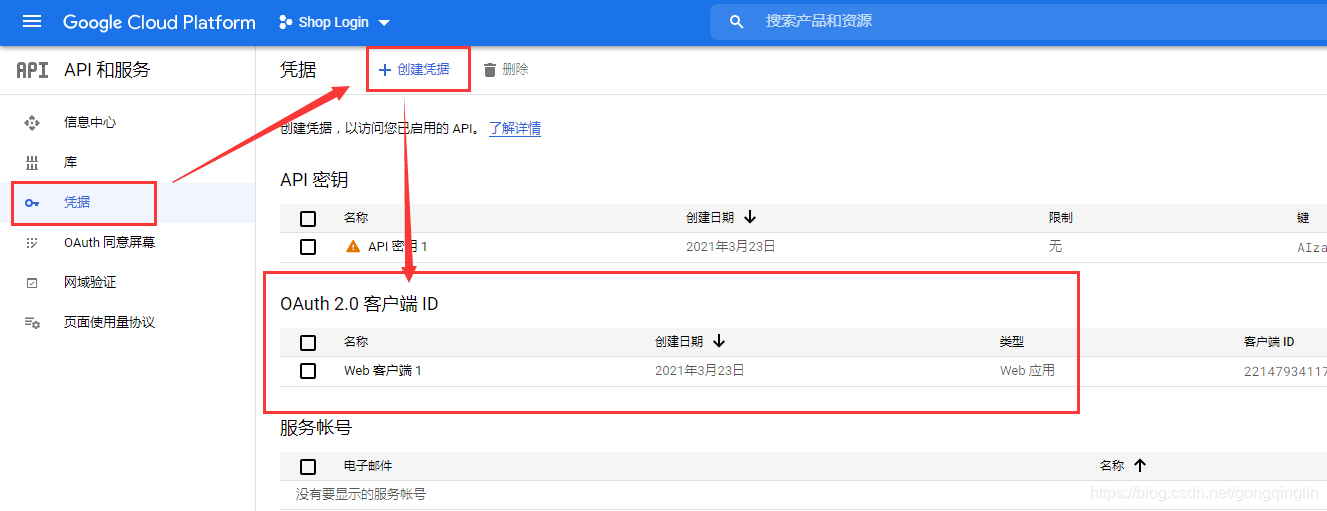The width and height of the screenshot is (1327, 511).
Task: Click the 类型 column header
Action: [x=1012, y=342]
